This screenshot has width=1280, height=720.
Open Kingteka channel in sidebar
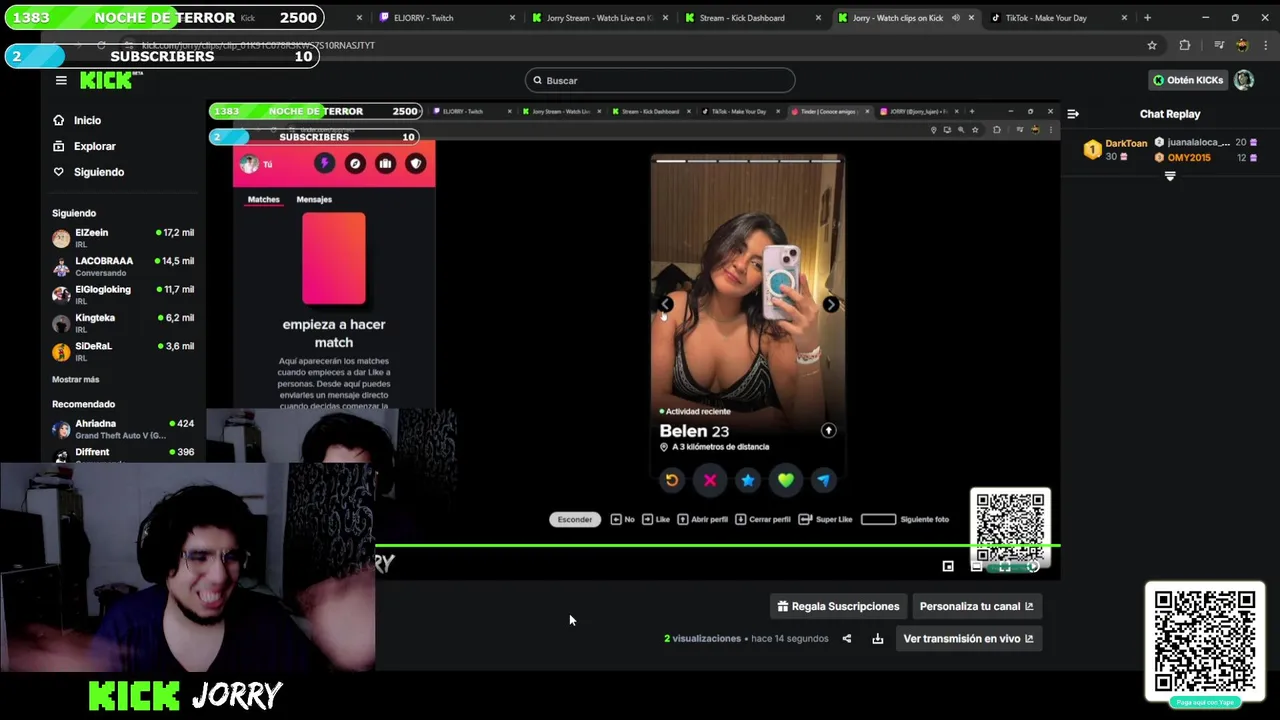pos(123,323)
